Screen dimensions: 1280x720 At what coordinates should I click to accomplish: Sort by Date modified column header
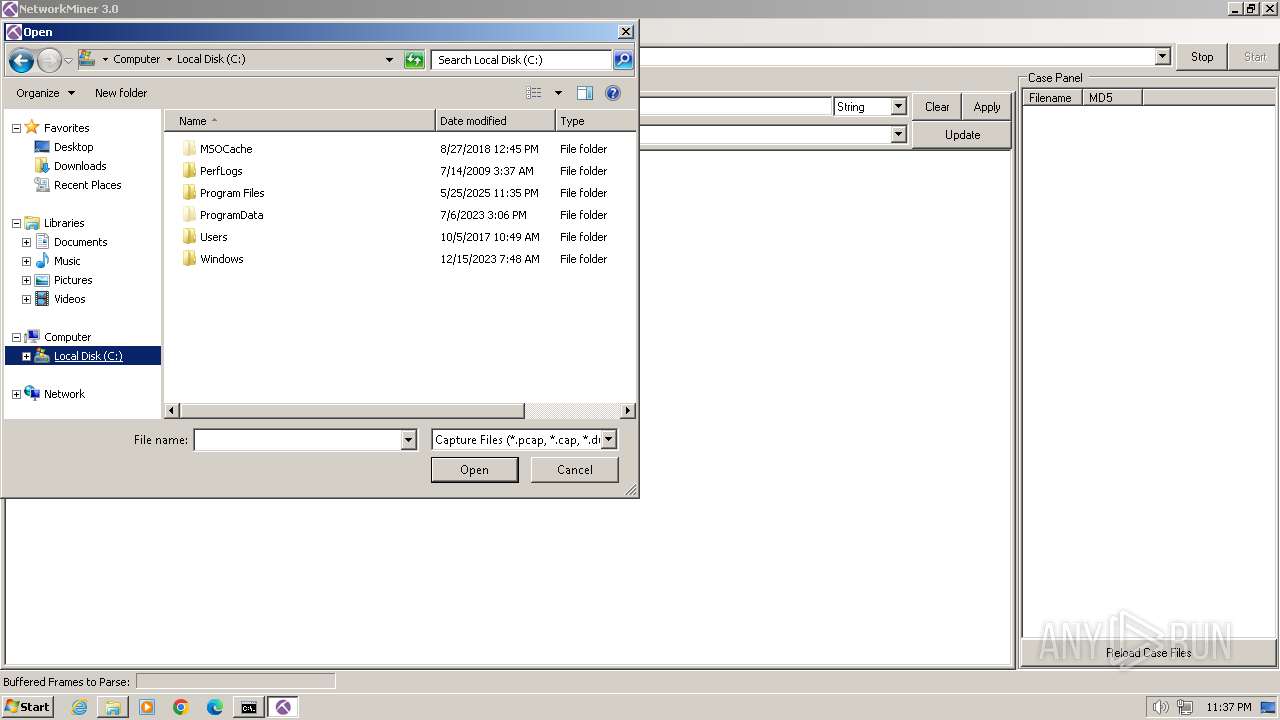(x=495, y=121)
